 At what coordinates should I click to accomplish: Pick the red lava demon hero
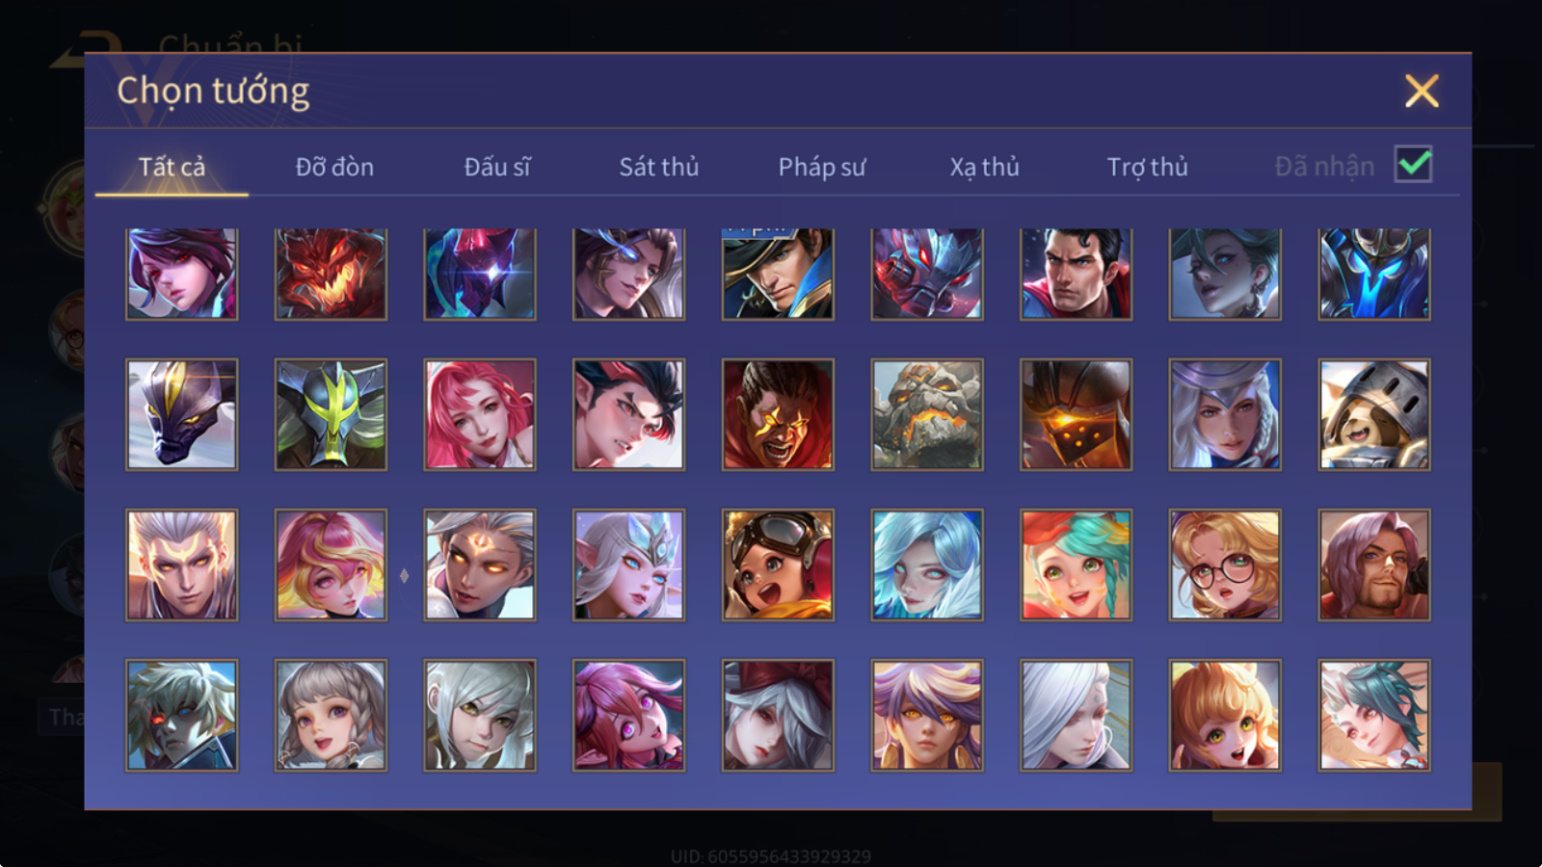click(x=330, y=274)
